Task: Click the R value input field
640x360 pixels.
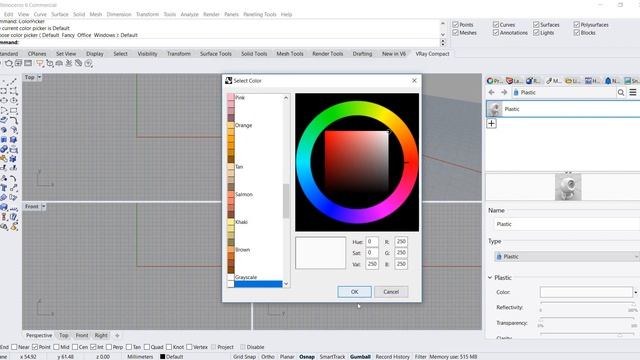Action: 401,242
